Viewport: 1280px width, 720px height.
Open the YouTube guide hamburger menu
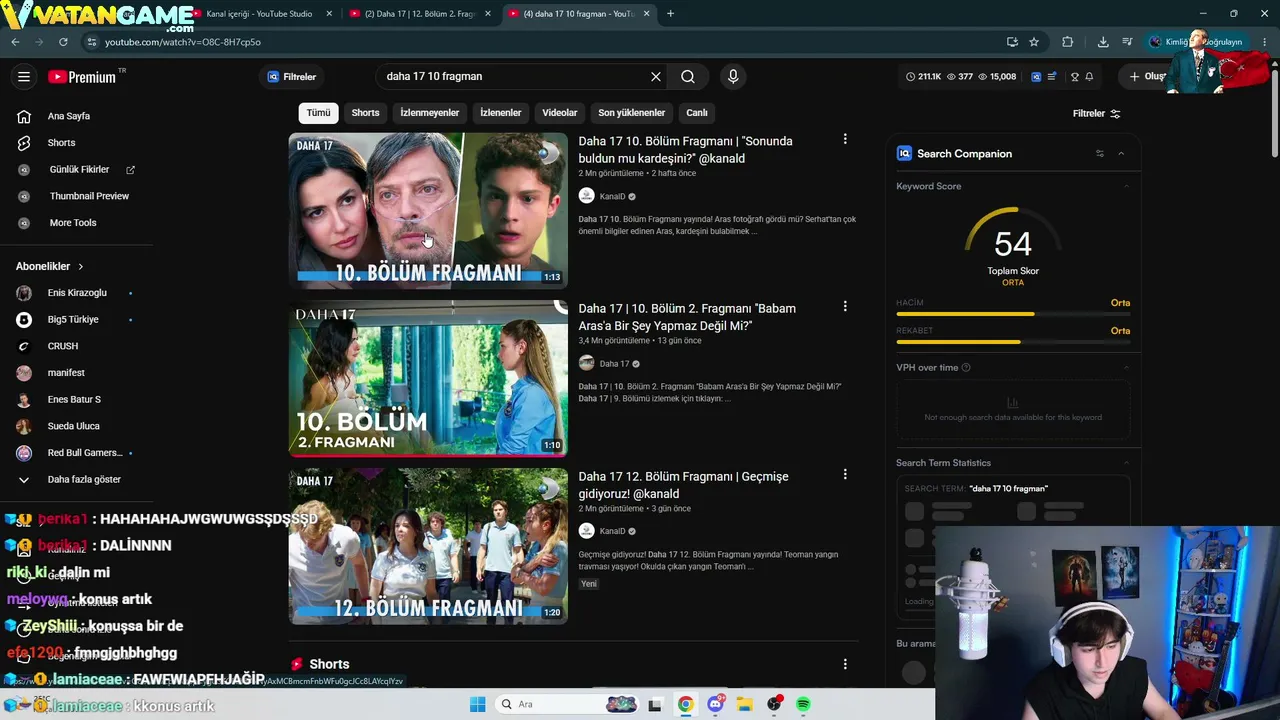[x=24, y=77]
